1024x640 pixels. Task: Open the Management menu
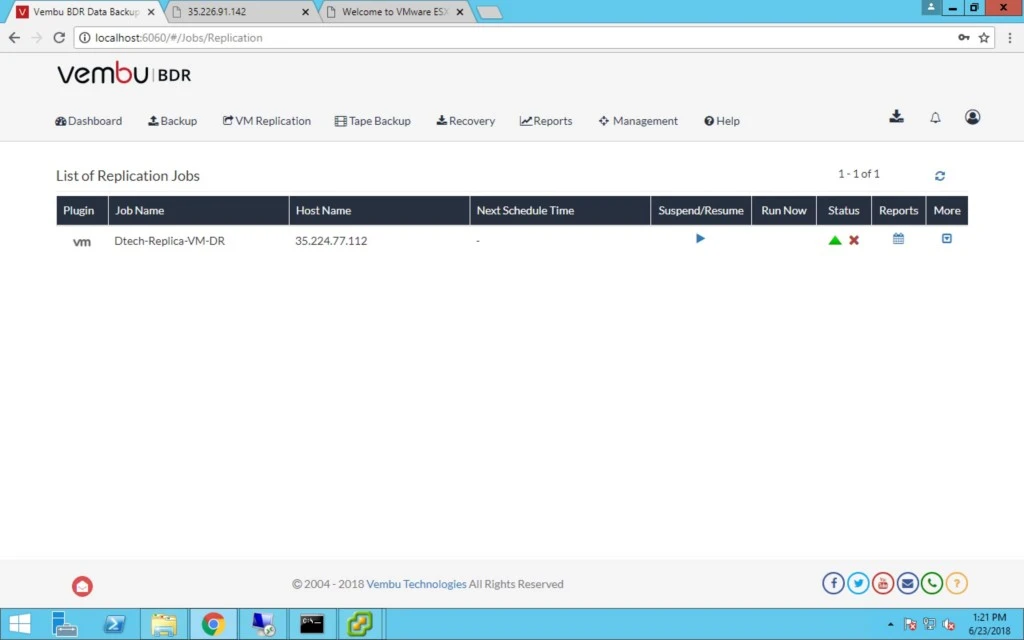(x=638, y=121)
